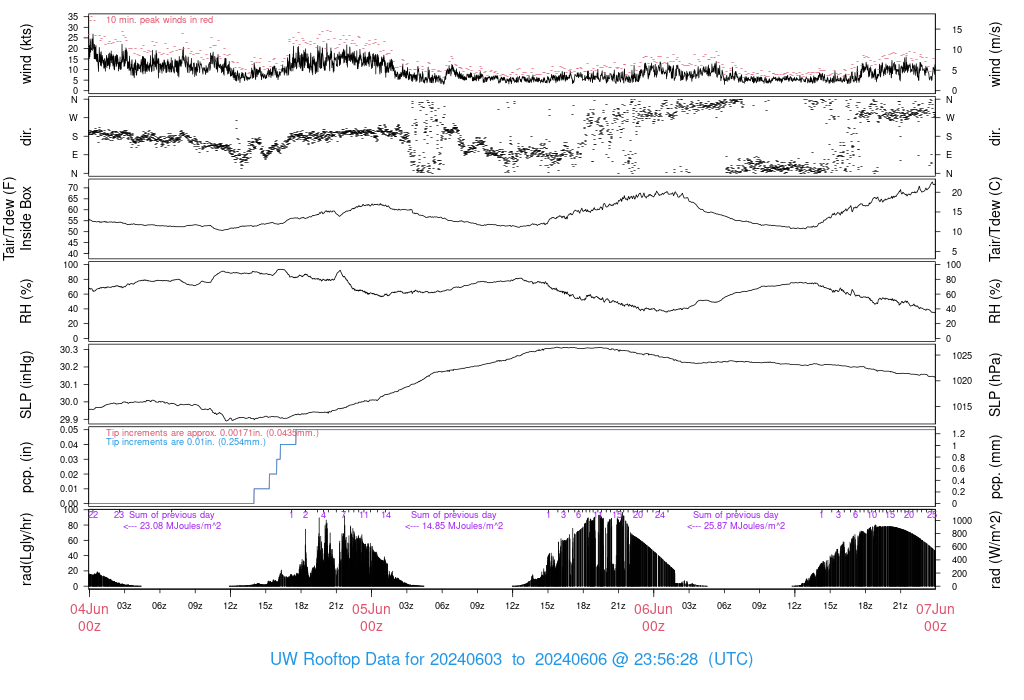Click the 'pcp. (in)' left axis label
The width and height of the screenshot is (1024, 700).
pos(26,467)
